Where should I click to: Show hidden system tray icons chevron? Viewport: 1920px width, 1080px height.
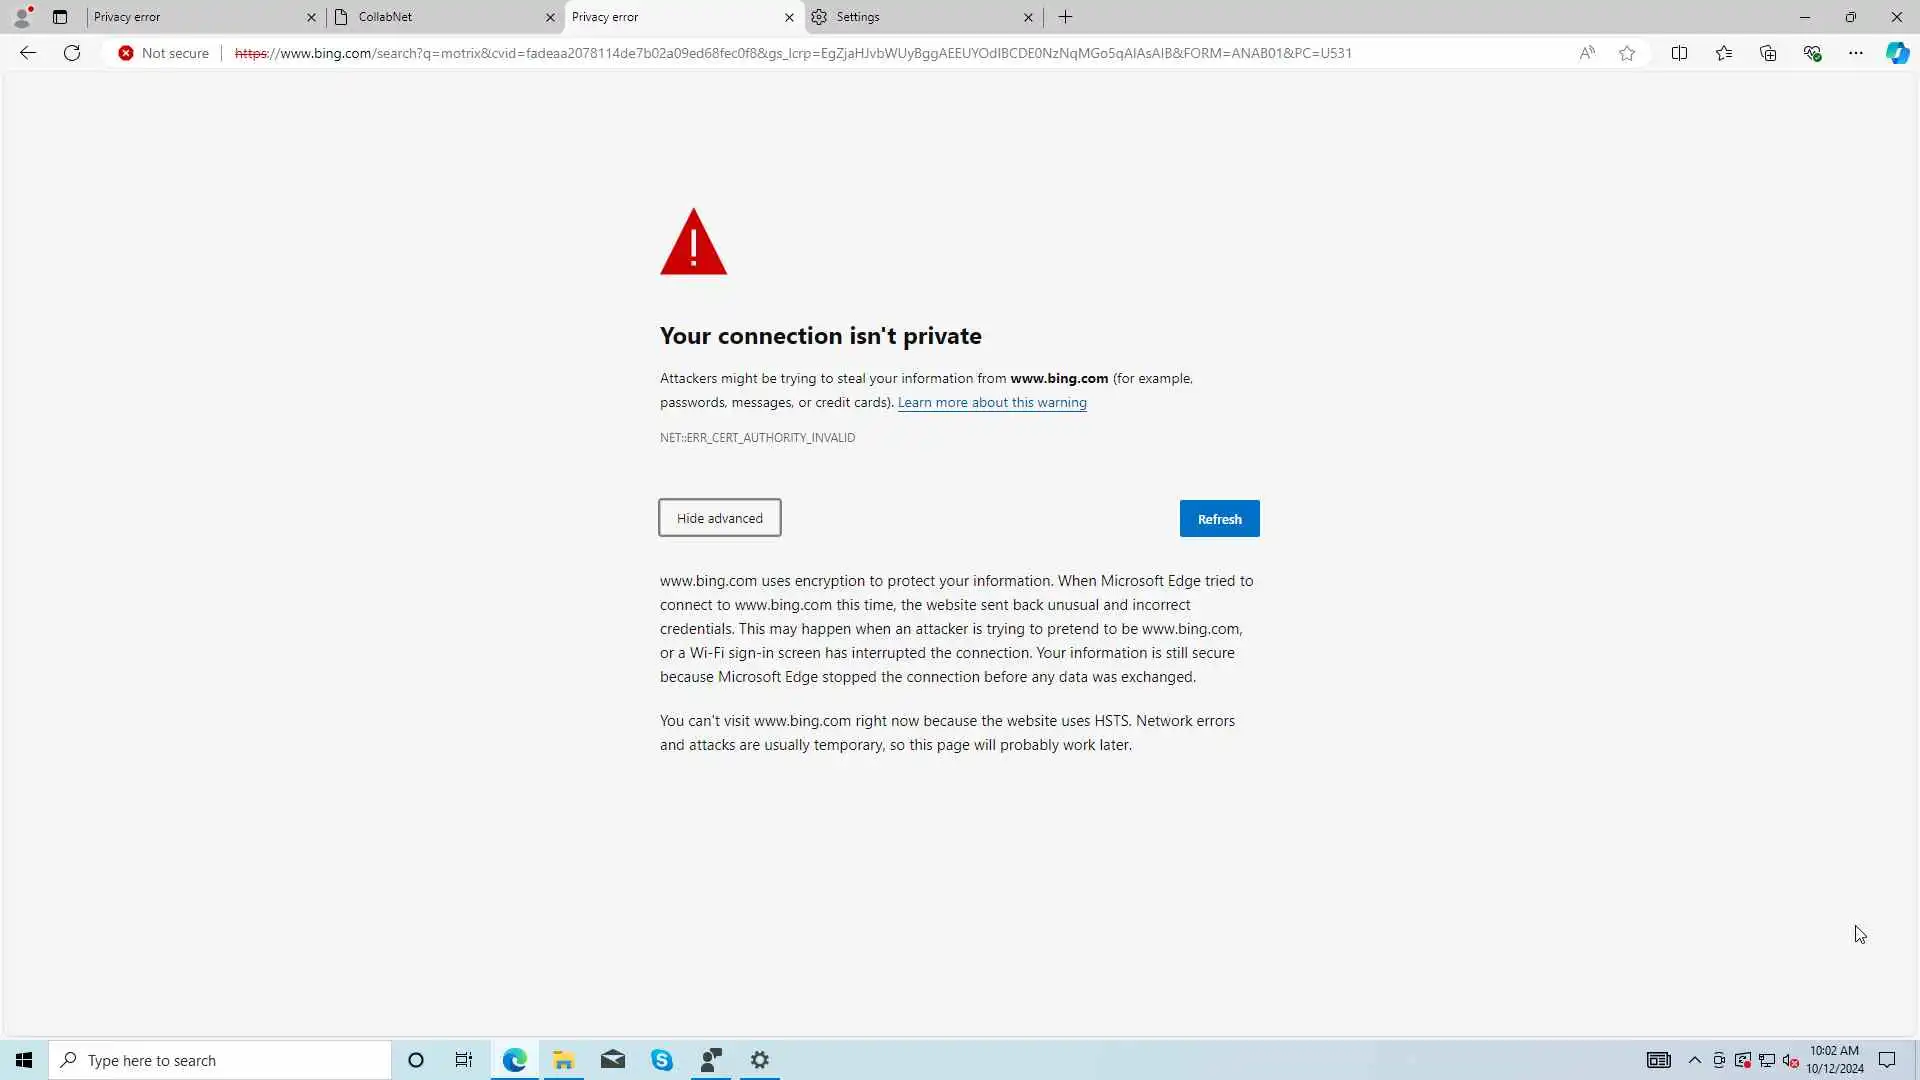tap(1695, 1060)
